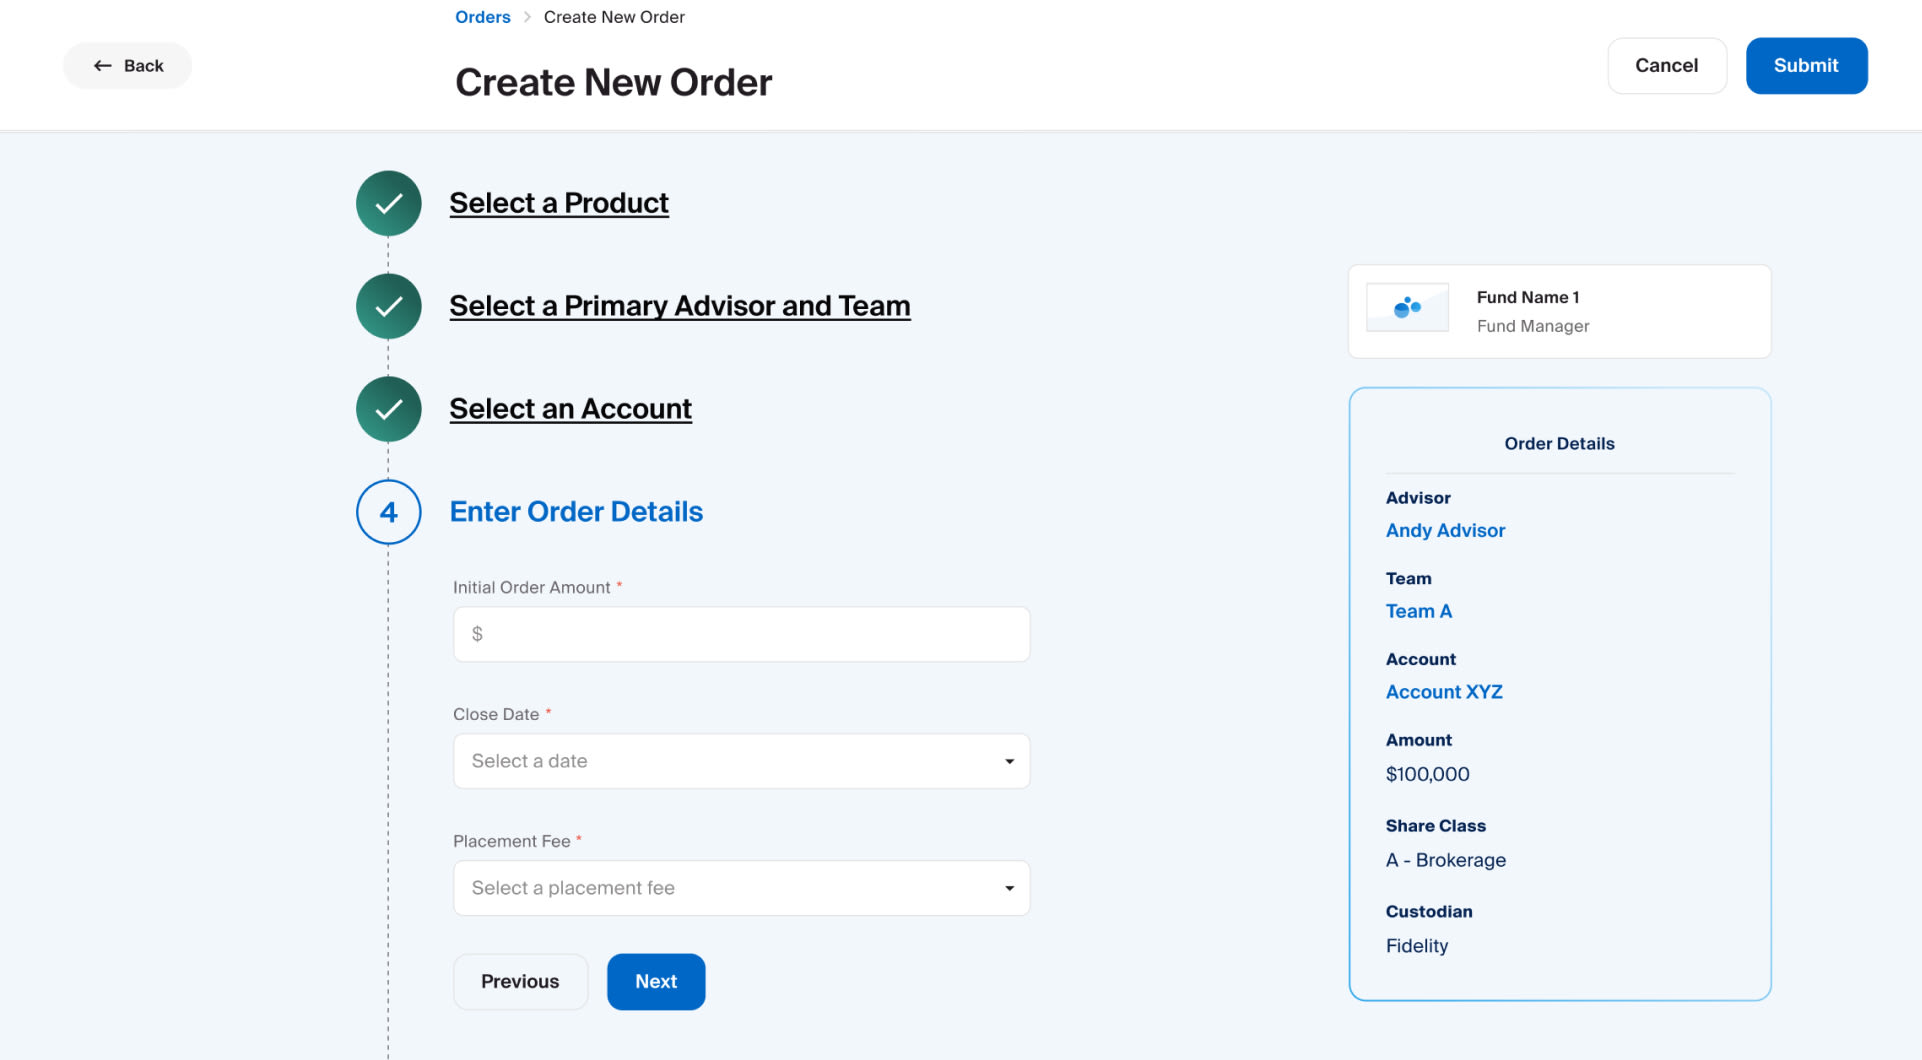Click the breadcrumb chevron separator after Orders
This screenshot has height=1060, width=1922.
[527, 17]
